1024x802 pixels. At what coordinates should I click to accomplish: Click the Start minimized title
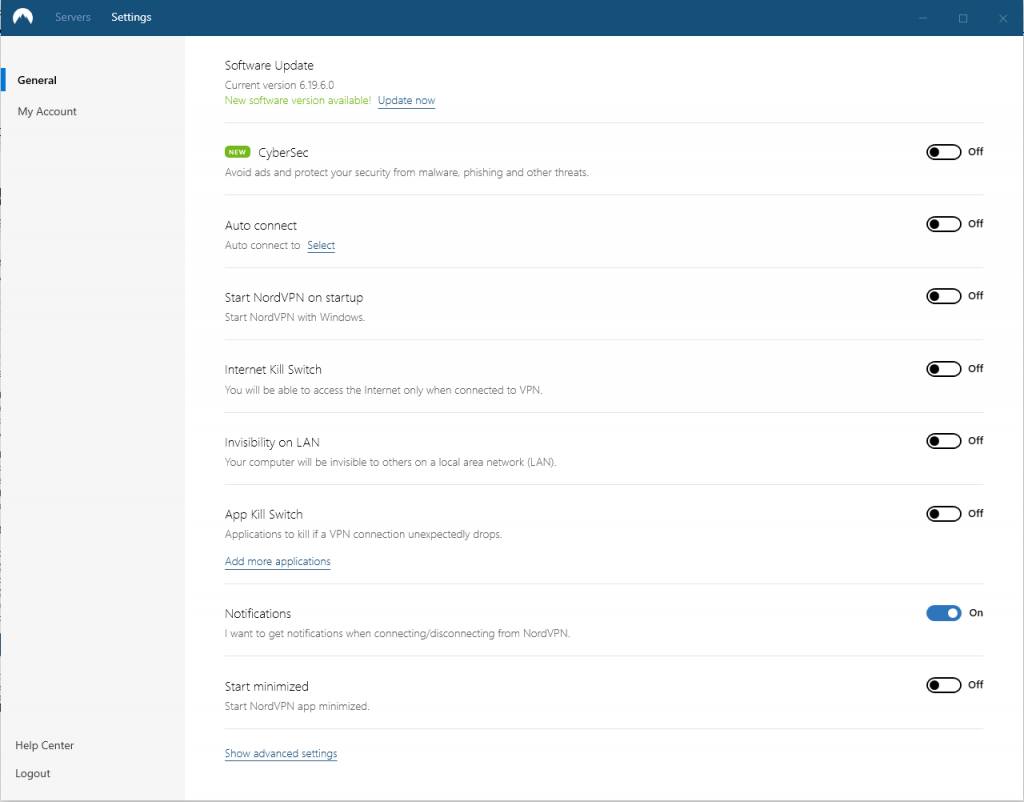(x=266, y=686)
